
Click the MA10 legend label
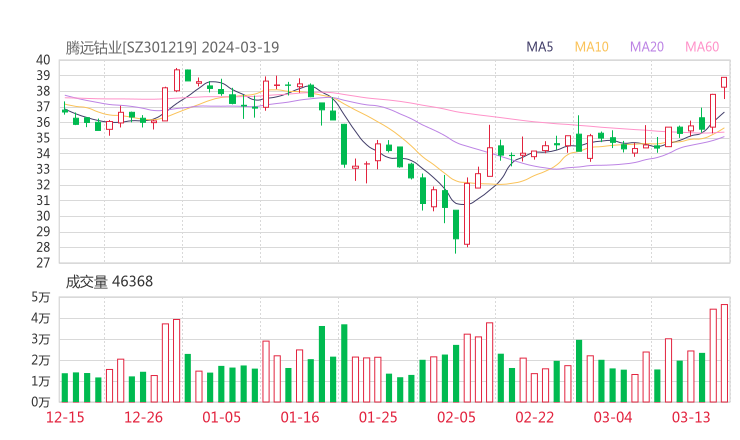[591, 47]
